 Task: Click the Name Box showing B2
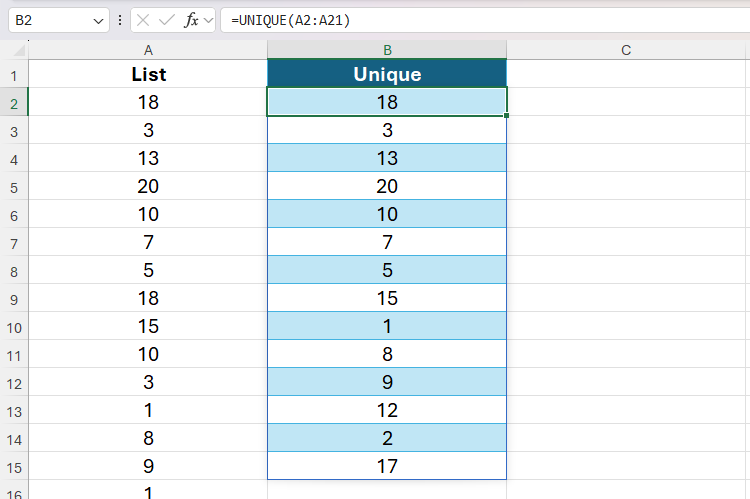[x=50, y=20]
